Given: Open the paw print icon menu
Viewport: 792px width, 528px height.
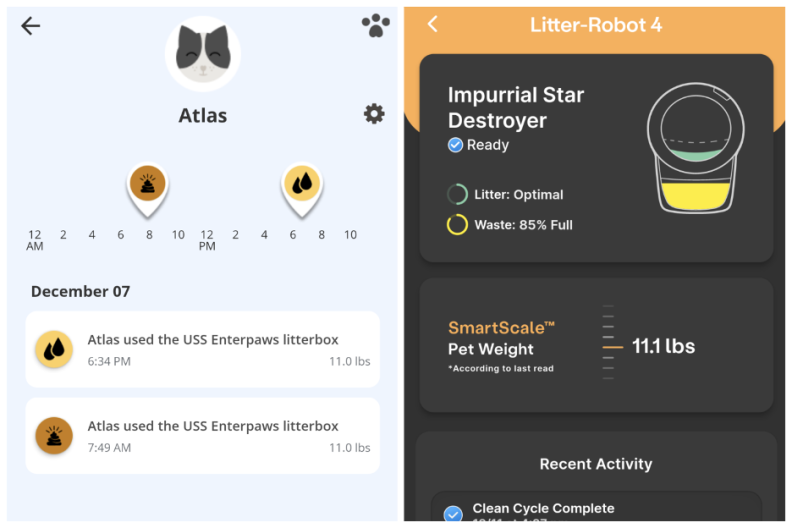Looking at the screenshot, I should coord(375,25).
